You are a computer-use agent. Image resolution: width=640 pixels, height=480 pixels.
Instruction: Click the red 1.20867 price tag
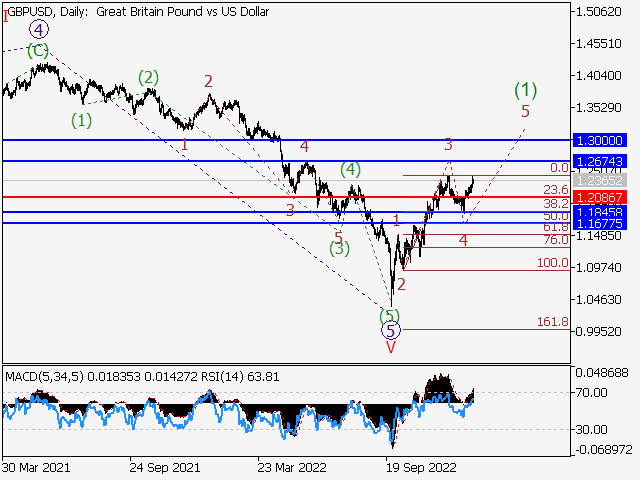[600, 198]
